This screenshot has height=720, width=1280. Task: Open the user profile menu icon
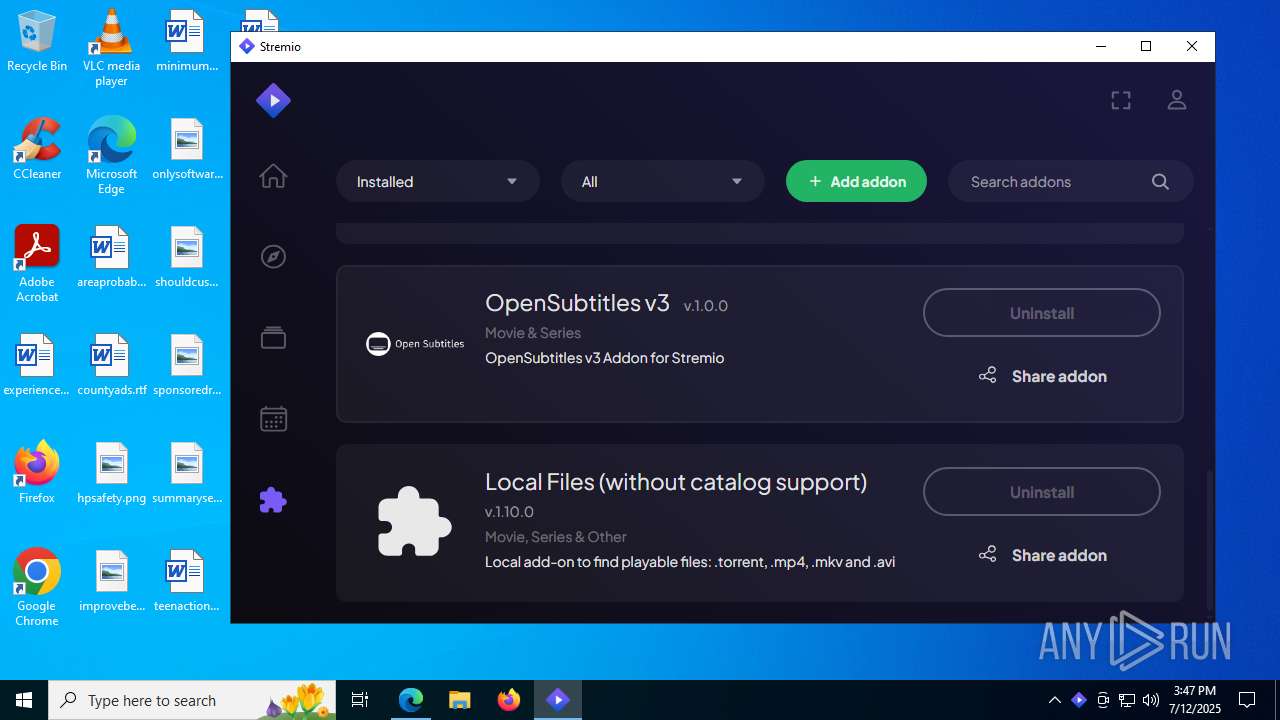pos(1177,100)
